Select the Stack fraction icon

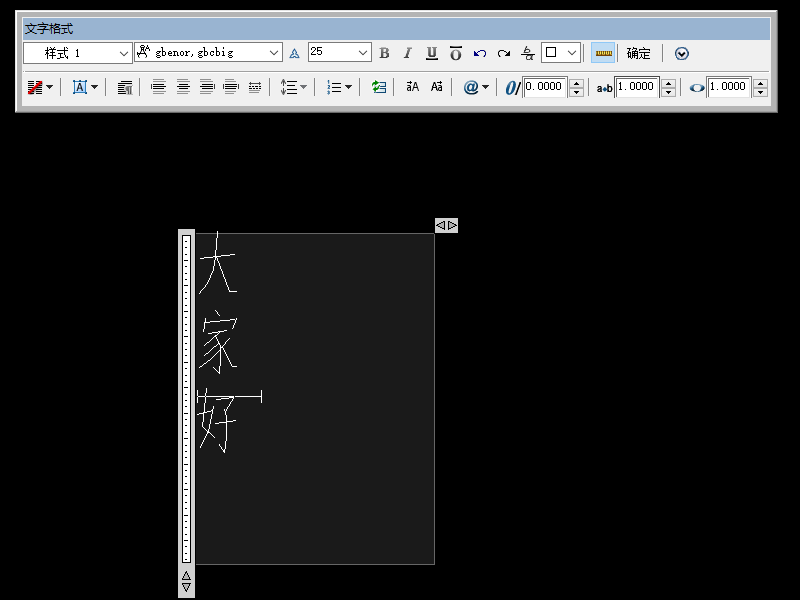(x=527, y=53)
